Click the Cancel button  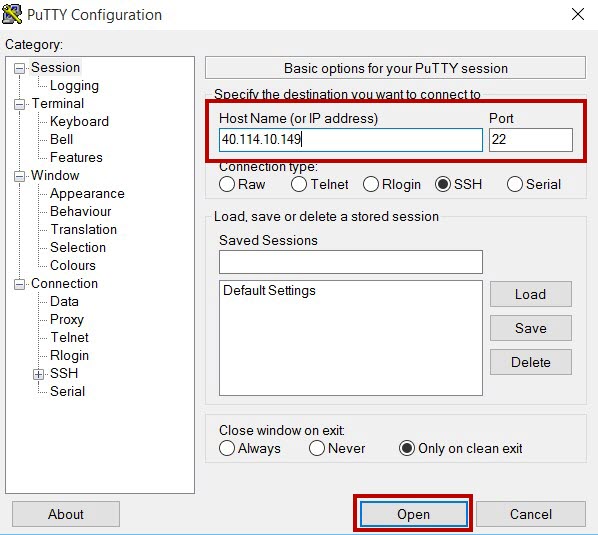[531, 514]
